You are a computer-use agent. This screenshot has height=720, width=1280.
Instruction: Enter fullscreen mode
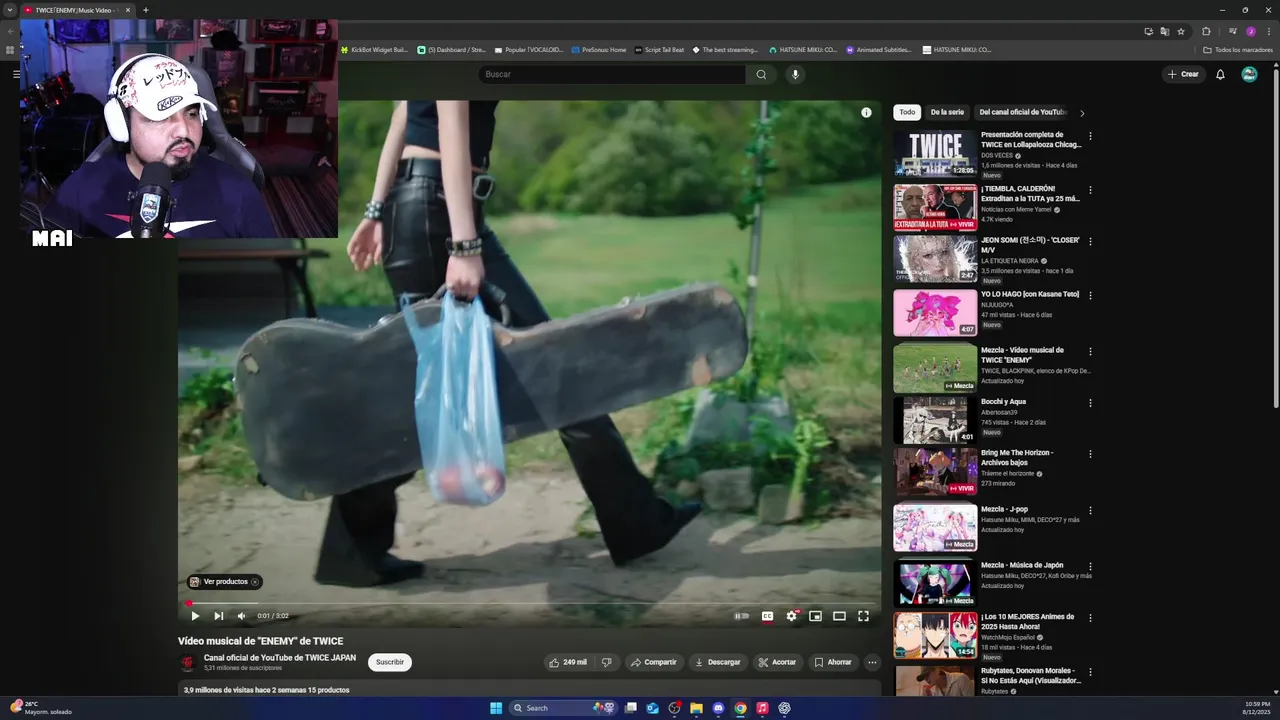(863, 616)
